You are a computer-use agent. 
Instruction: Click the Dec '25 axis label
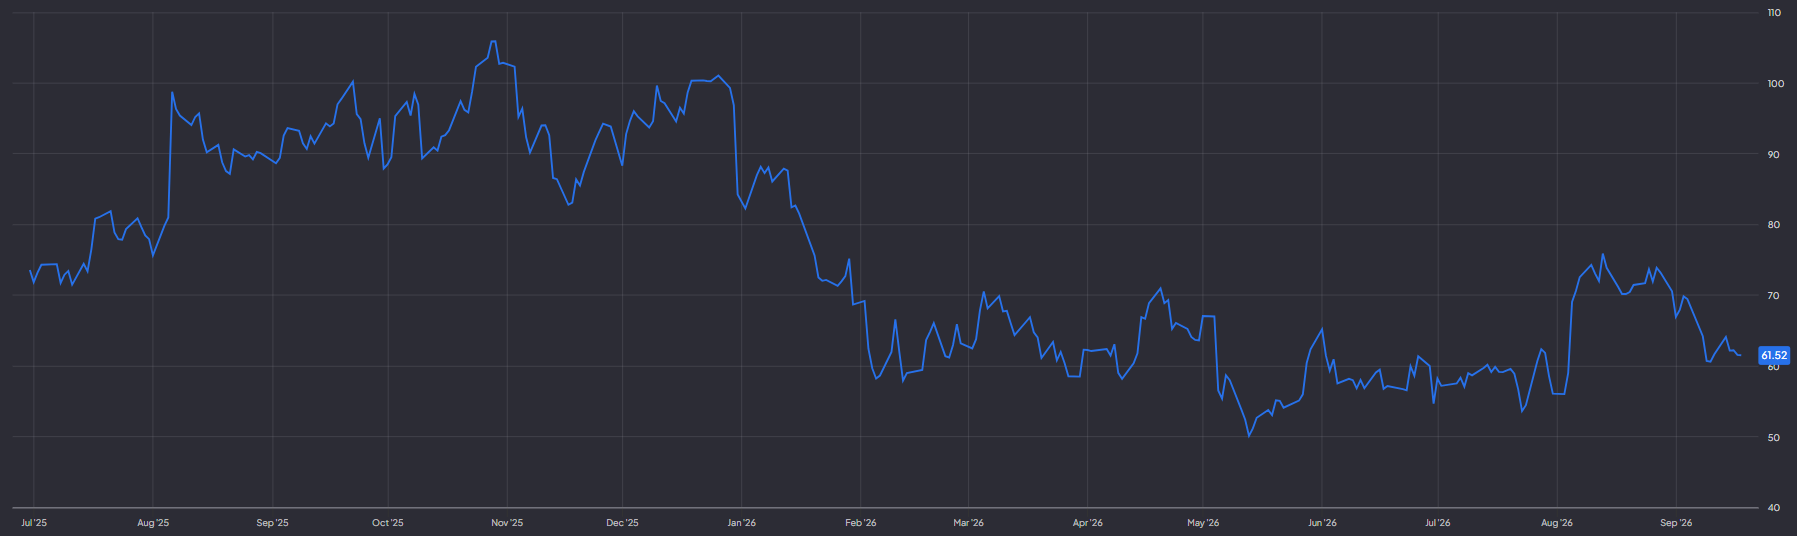622,523
